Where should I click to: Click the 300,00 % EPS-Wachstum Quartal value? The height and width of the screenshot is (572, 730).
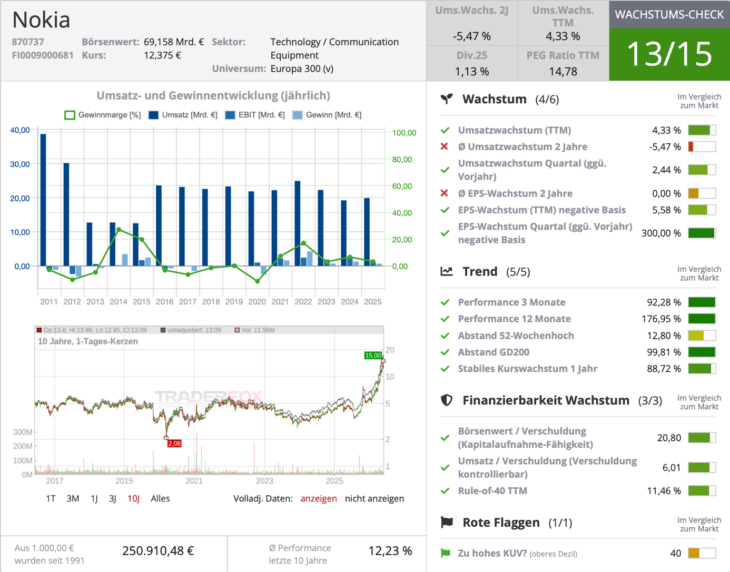(x=661, y=233)
